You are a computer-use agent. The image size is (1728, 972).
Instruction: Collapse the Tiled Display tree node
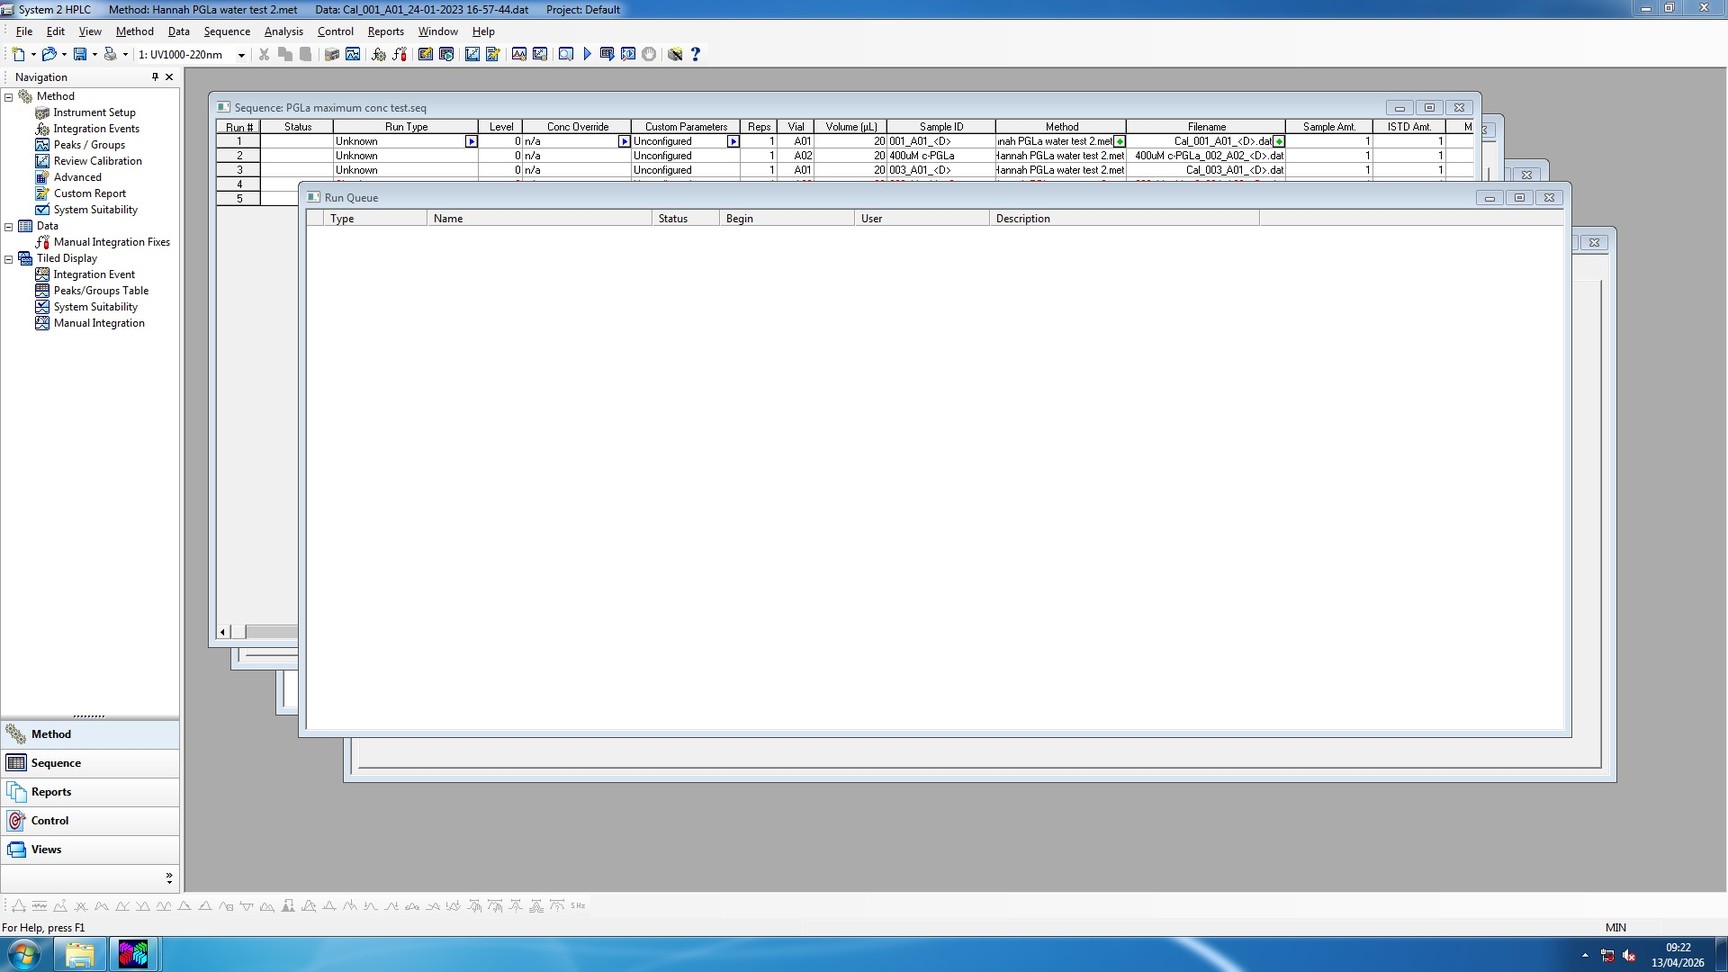pos(9,259)
